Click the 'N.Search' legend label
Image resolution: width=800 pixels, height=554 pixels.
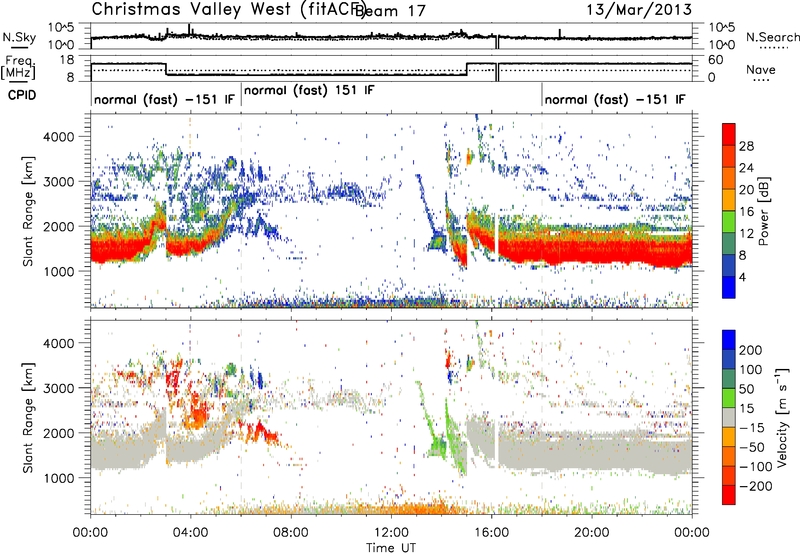tap(772, 37)
